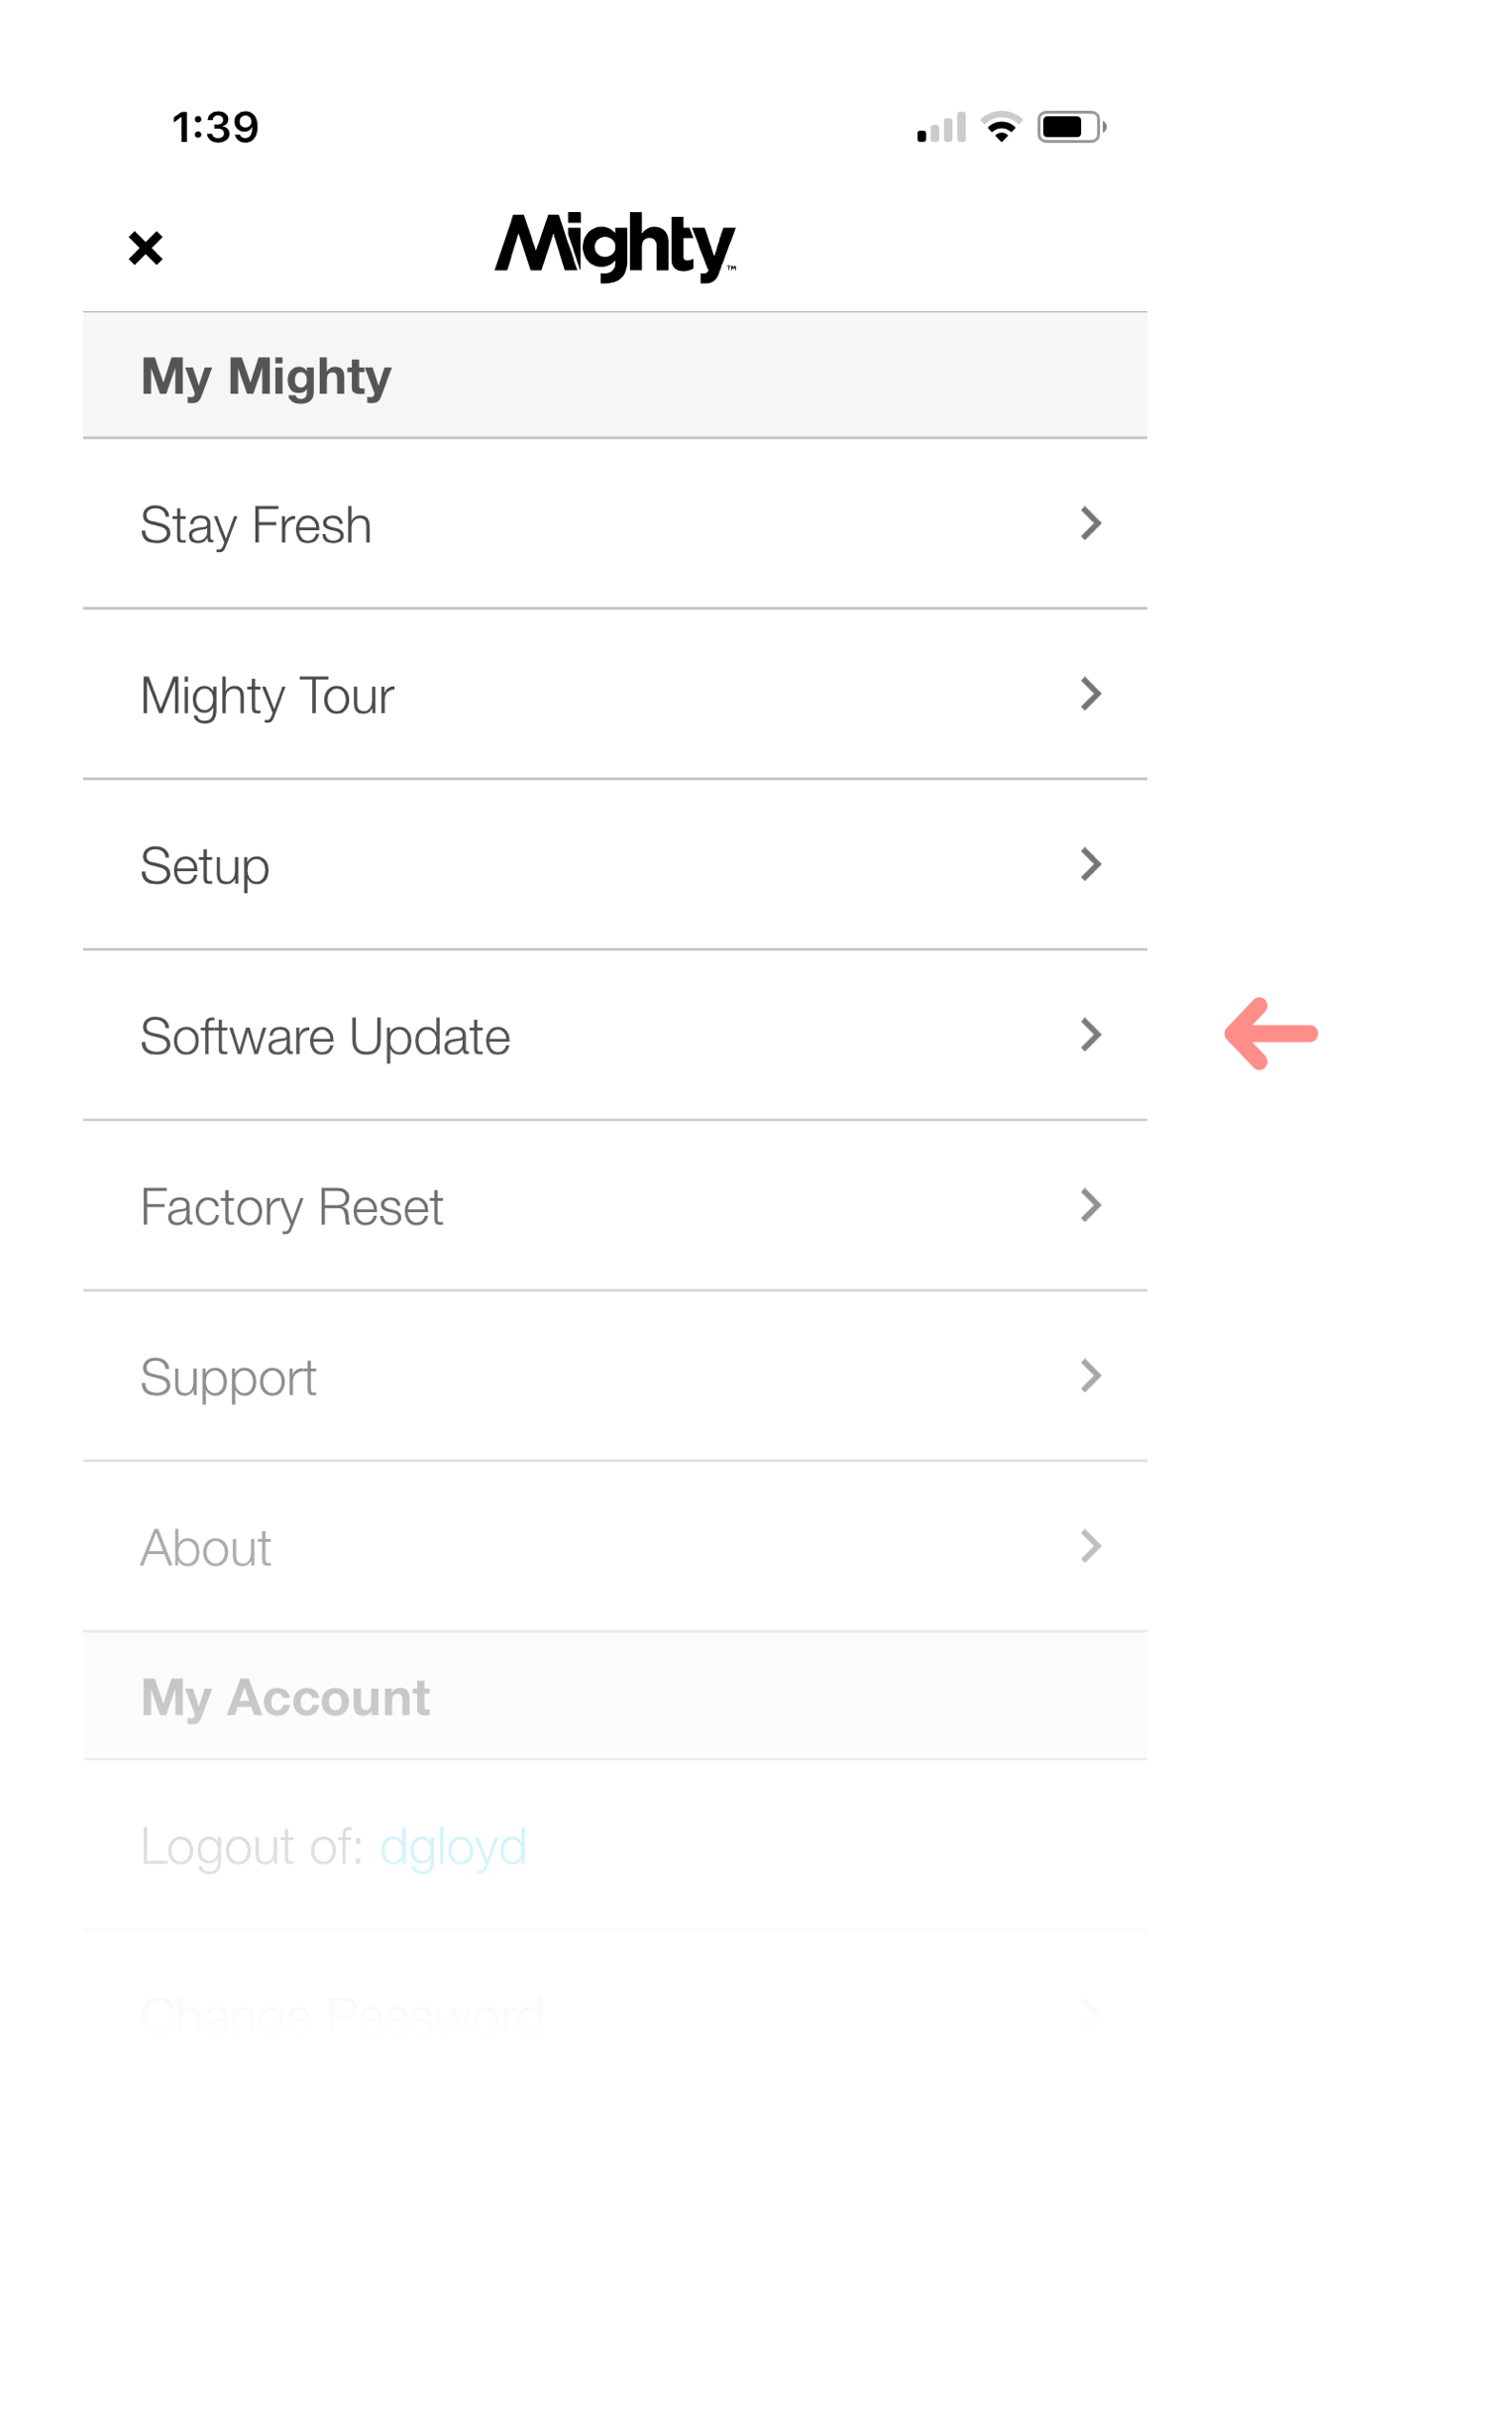1512x2430 pixels.
Task: Open the Mighty Tour menu item
Action: [615, 695]
